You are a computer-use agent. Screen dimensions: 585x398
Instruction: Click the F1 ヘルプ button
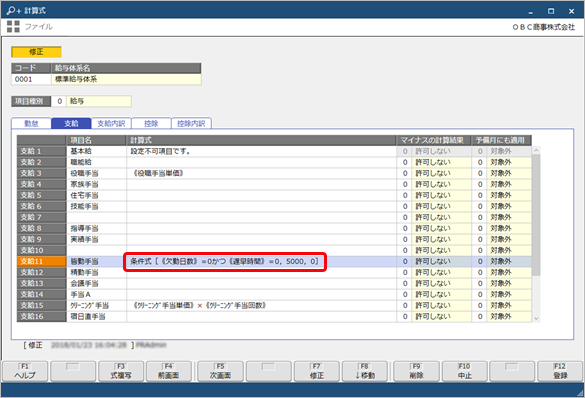[25, 371]
